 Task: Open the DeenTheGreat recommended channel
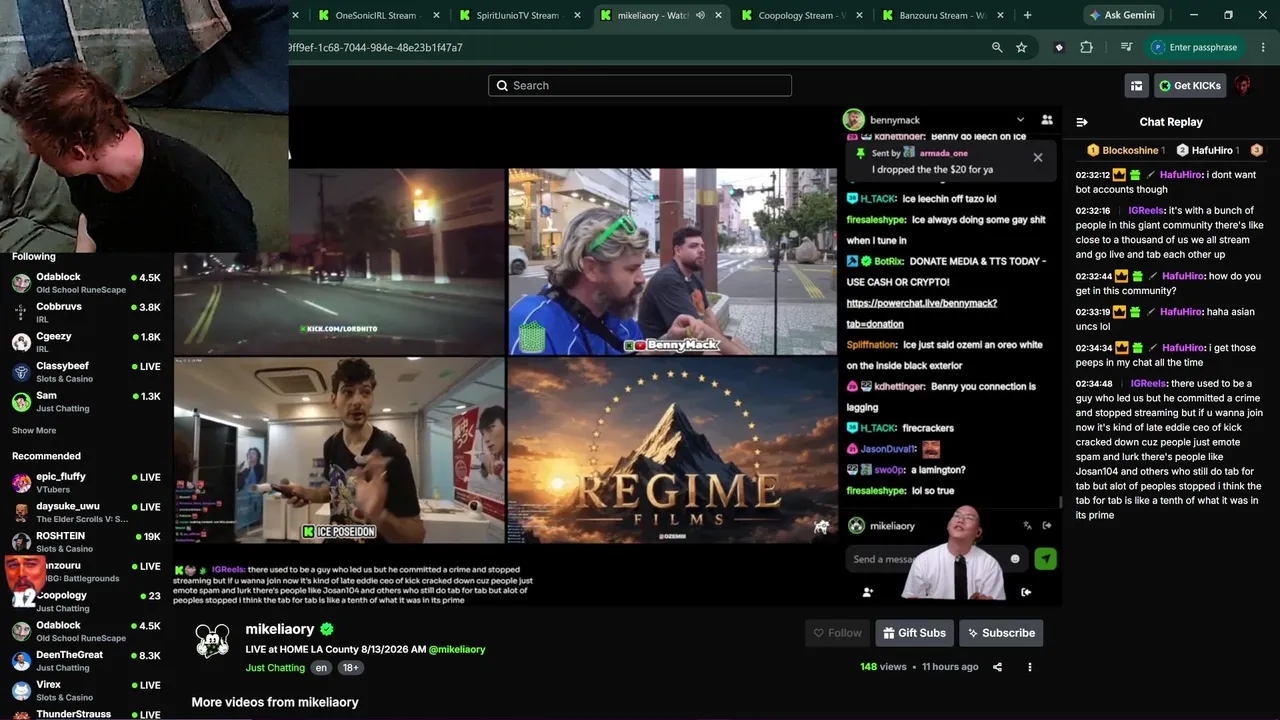point(87,661)
